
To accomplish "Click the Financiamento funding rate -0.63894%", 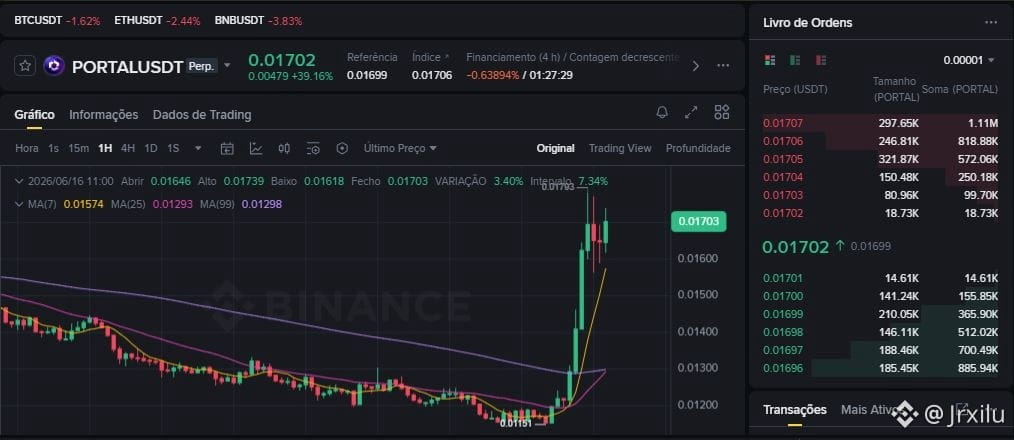I will pos(492,75).
